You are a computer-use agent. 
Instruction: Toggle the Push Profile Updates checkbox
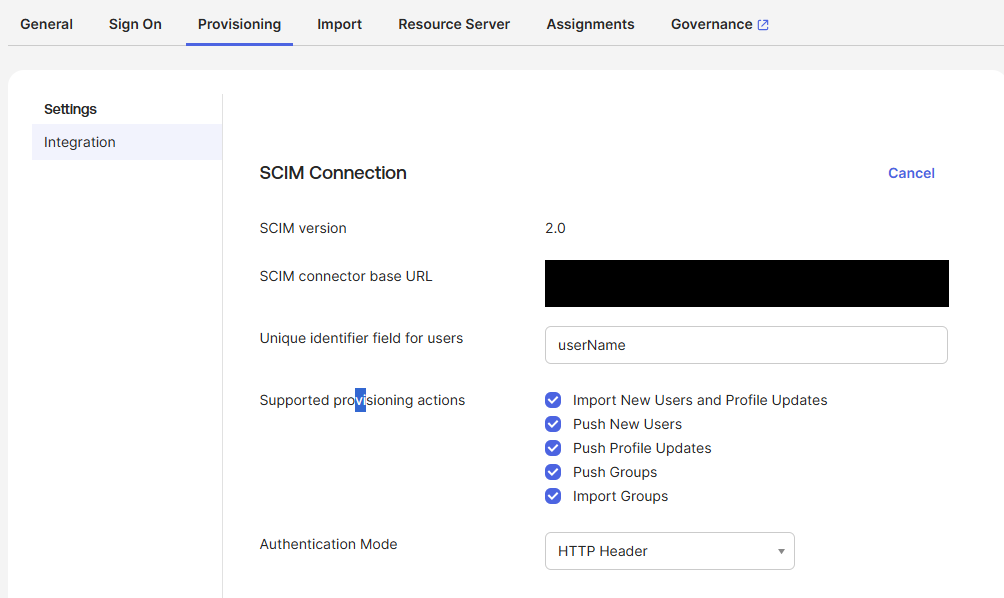[553, 448]
